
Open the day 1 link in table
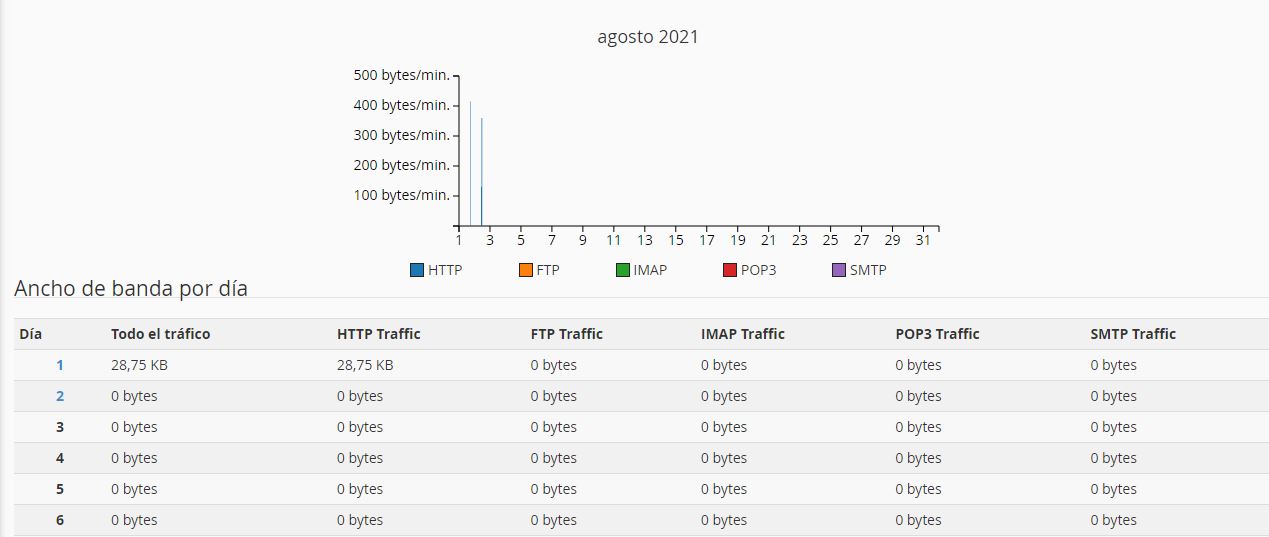coord(60,365)
